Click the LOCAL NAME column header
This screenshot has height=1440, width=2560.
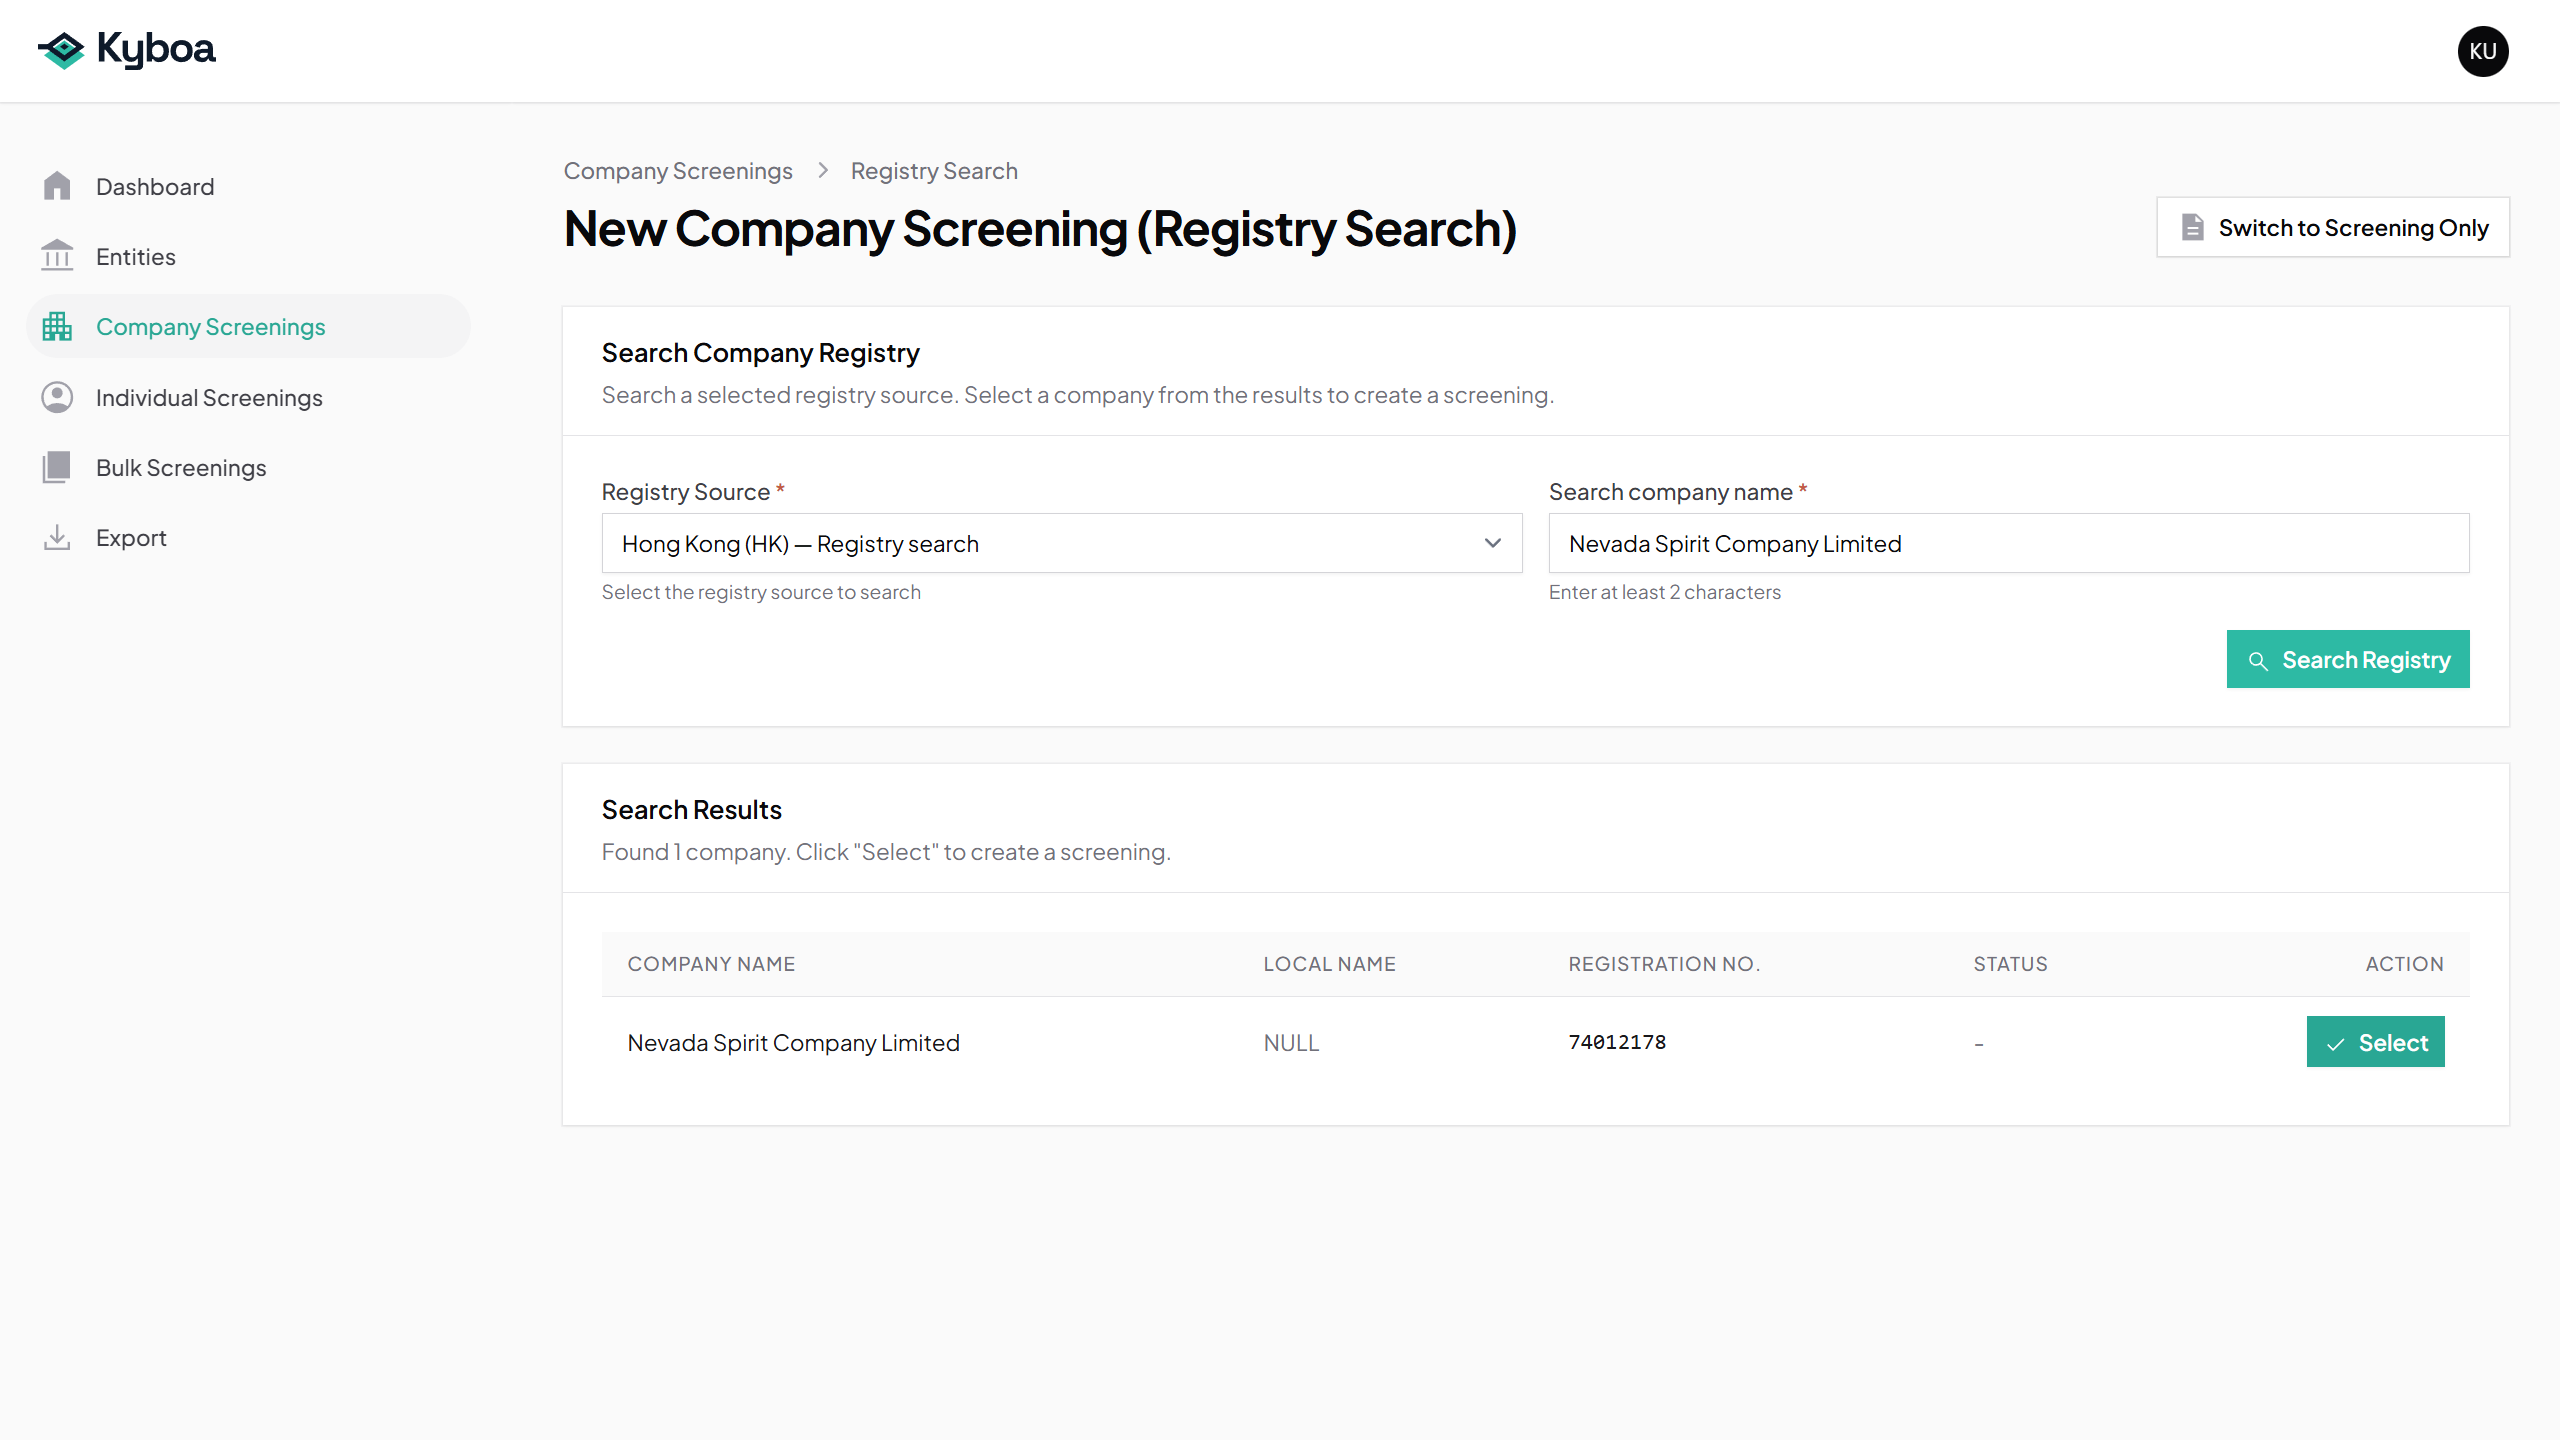[x=1329, y=964]
